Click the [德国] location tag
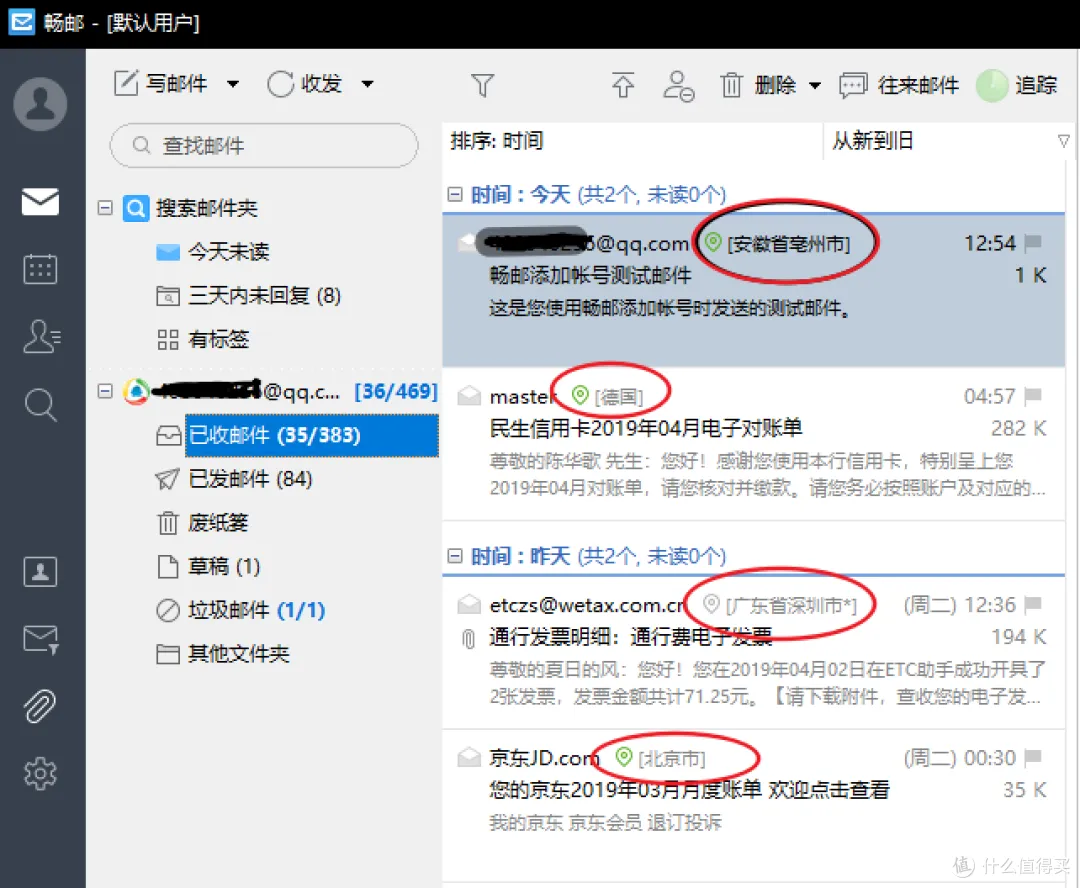1080x888 pixels. tap(608, 396)
